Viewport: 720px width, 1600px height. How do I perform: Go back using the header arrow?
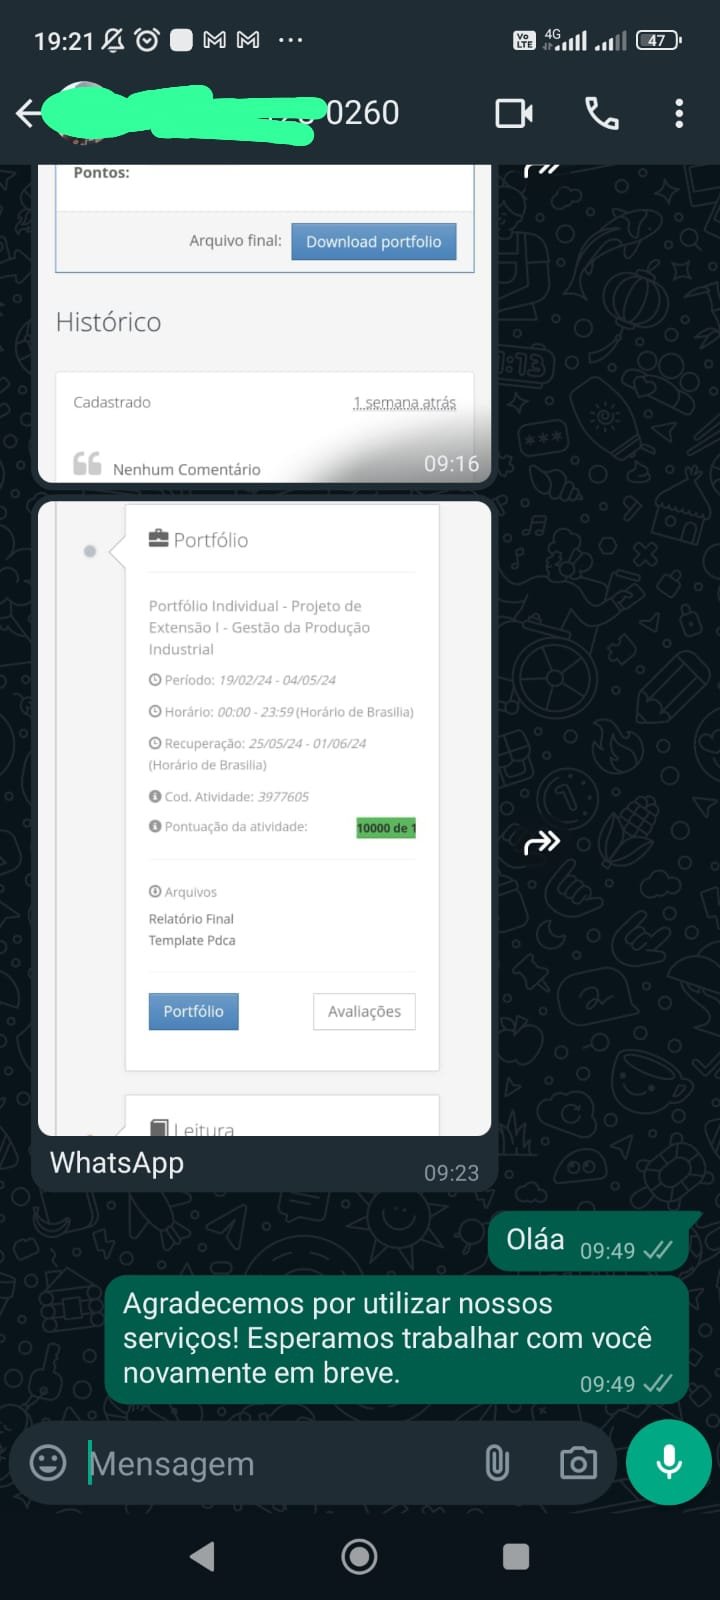click(29, 113)
